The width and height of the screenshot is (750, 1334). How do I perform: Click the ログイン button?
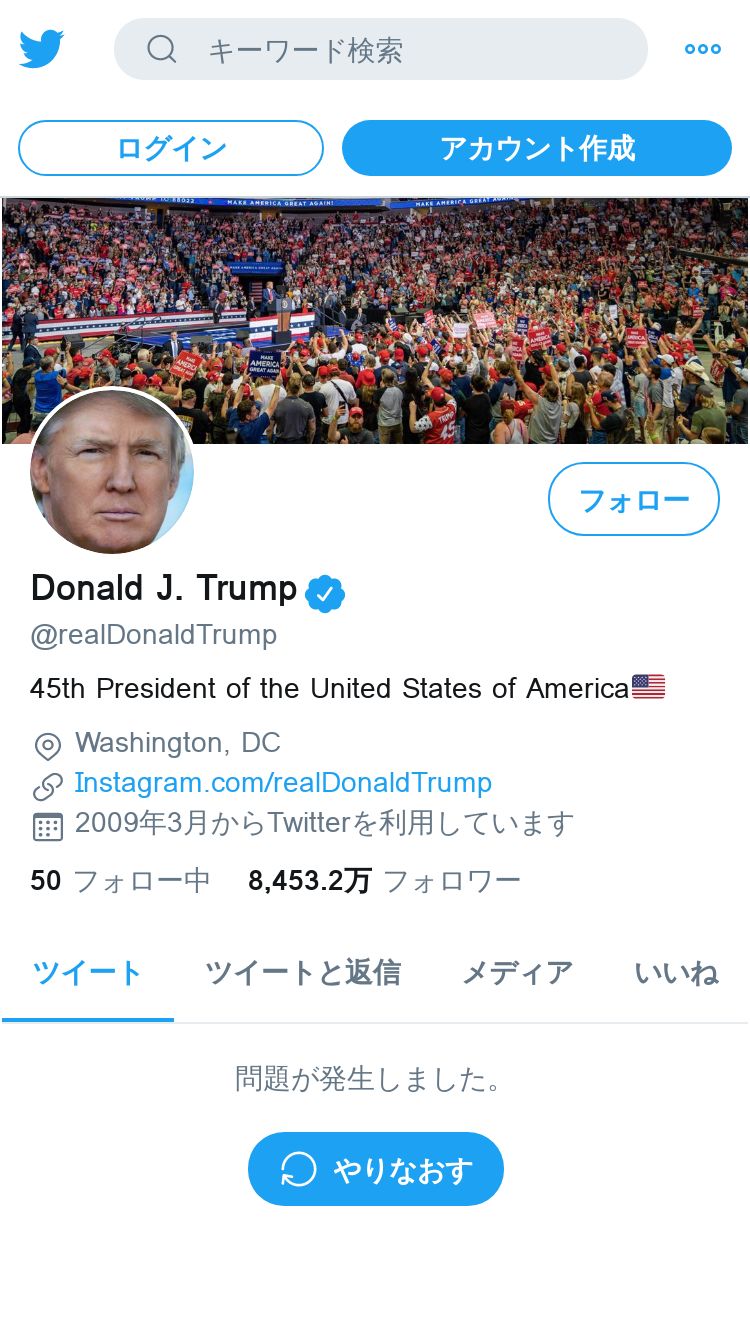[x=171, y=148]
